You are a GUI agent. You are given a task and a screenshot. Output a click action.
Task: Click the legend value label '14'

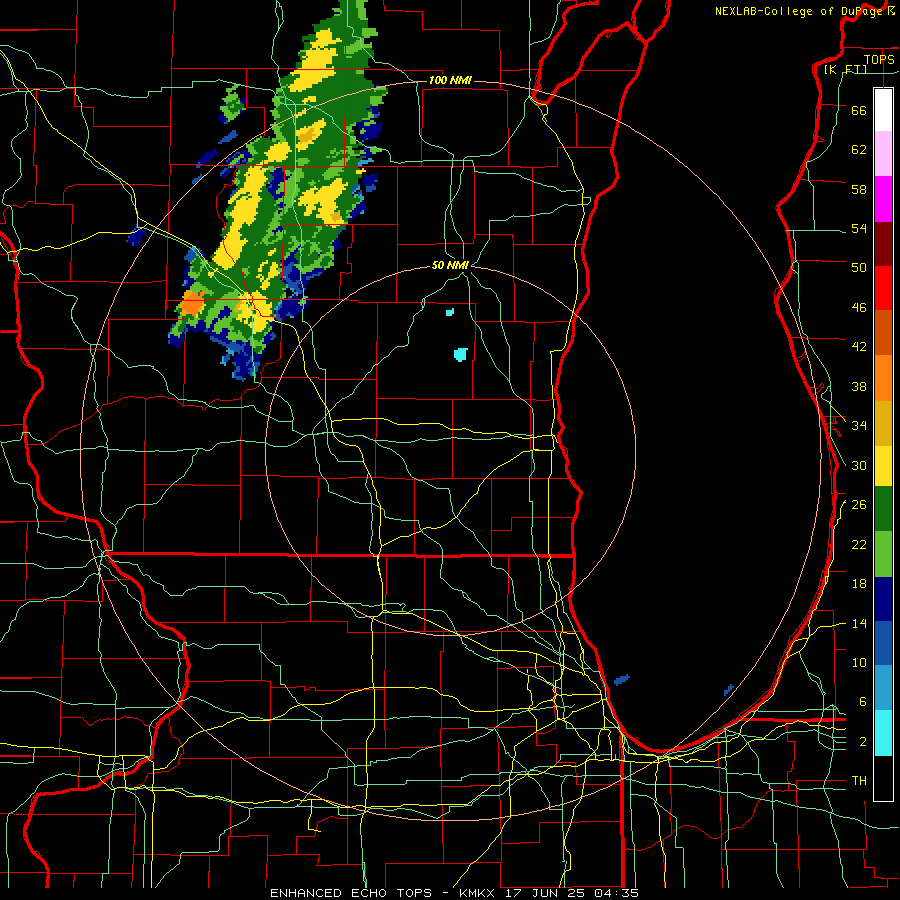[859, 623]
